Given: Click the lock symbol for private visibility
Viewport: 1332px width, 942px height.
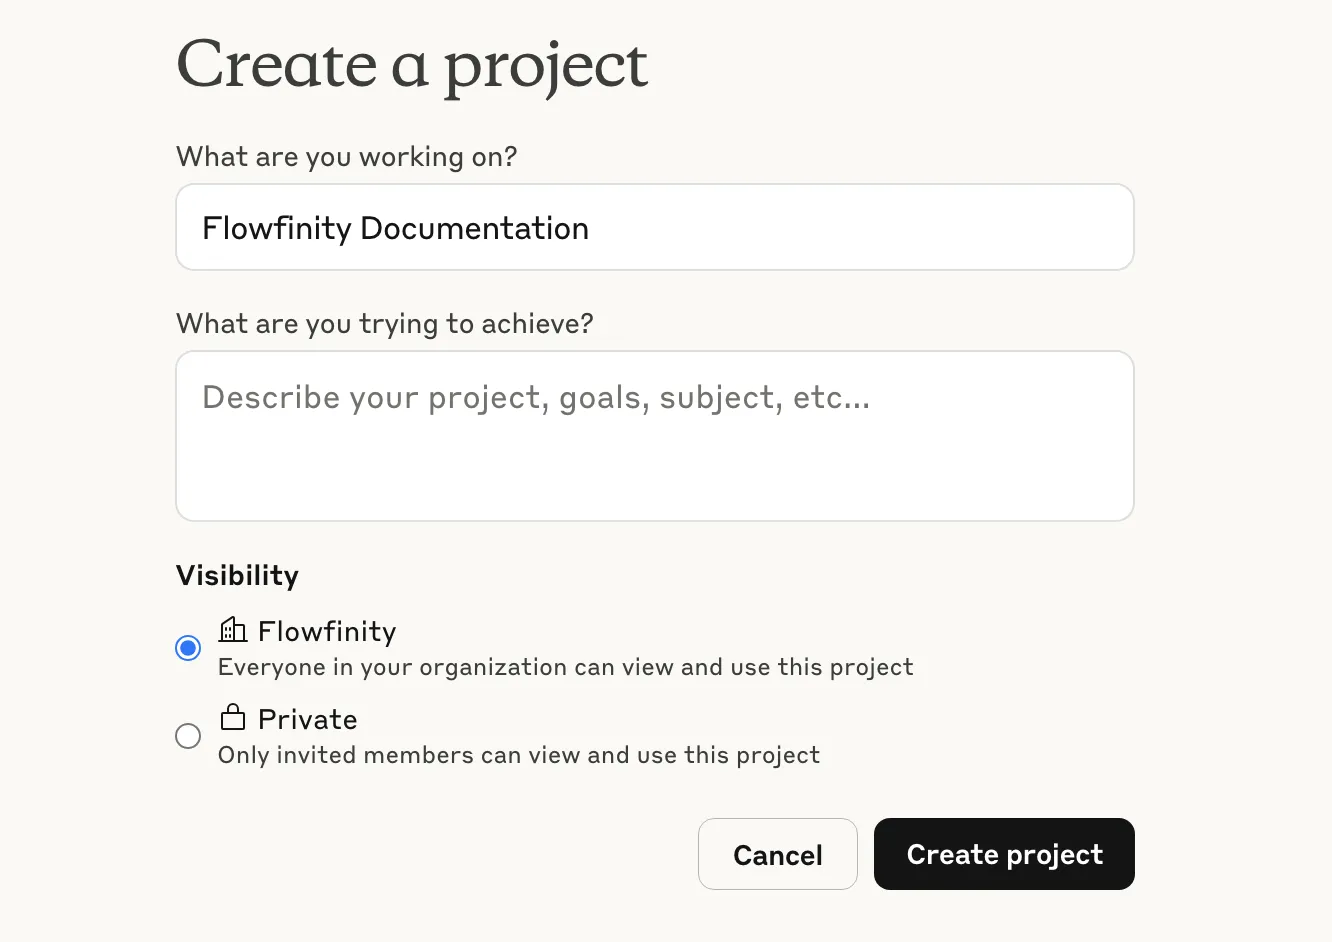Looking at the screenshot, I should pos(232,716).
